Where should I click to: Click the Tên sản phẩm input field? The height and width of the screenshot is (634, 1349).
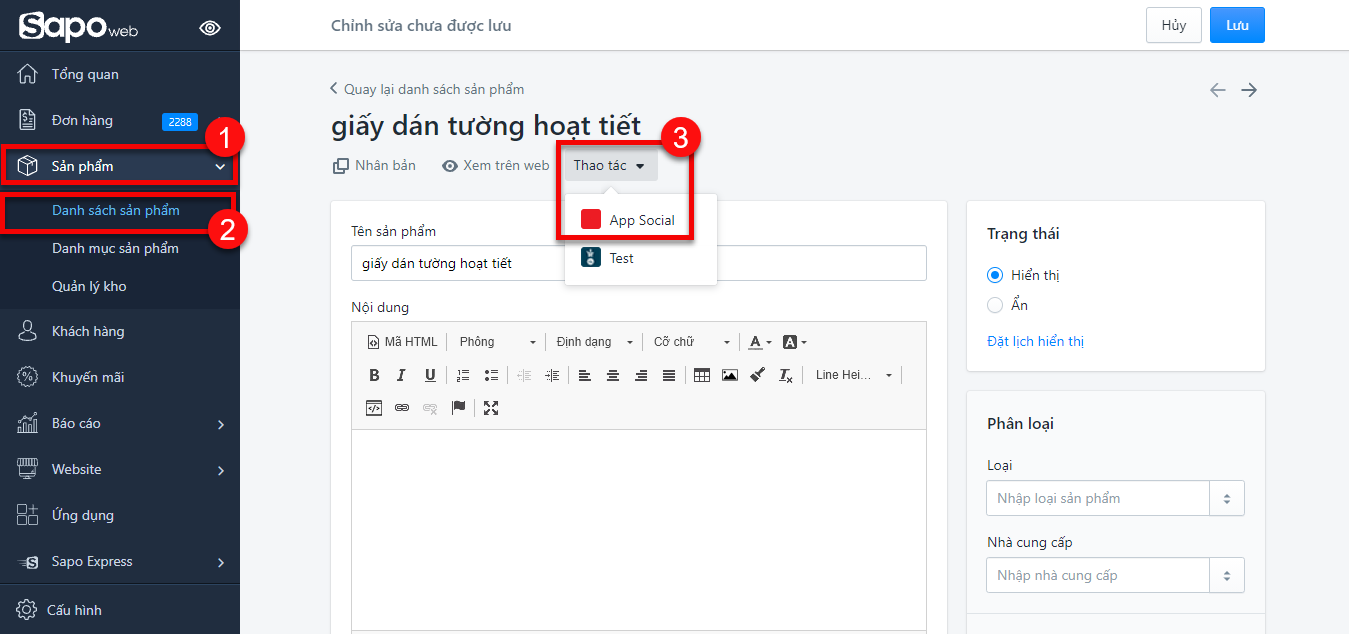[x=639, y=263]
